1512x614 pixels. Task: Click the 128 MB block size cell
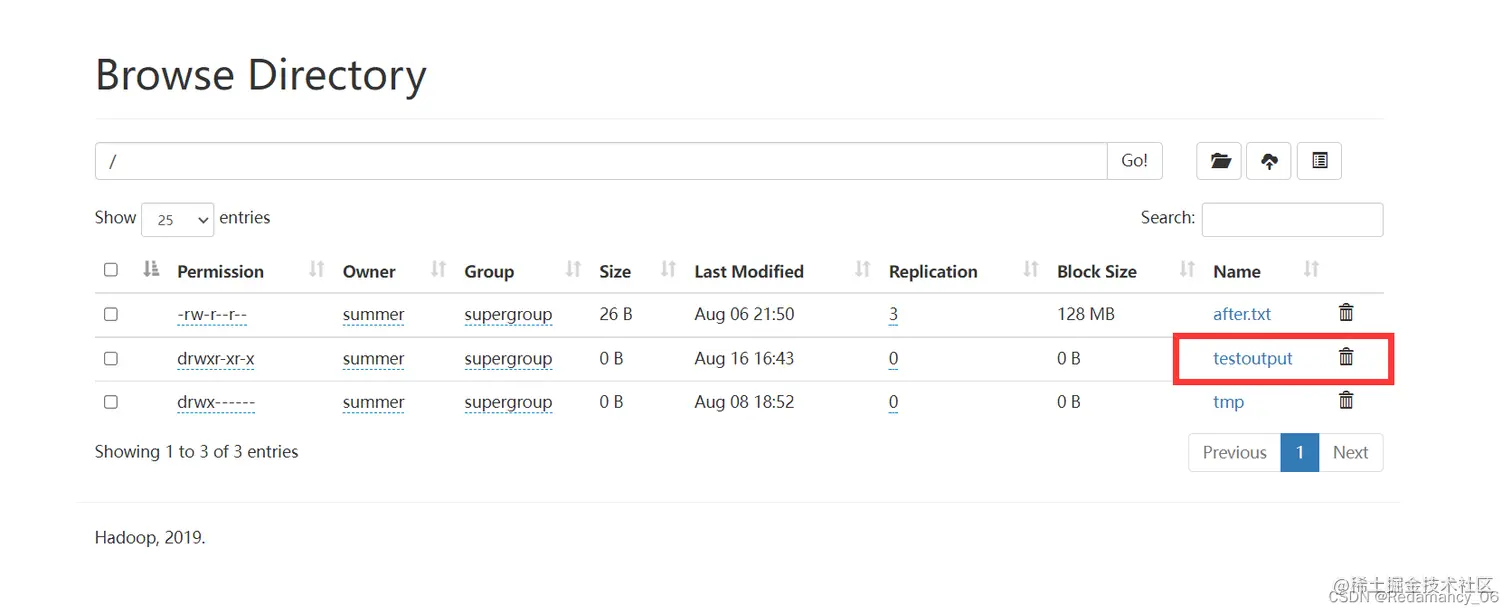1086,314
